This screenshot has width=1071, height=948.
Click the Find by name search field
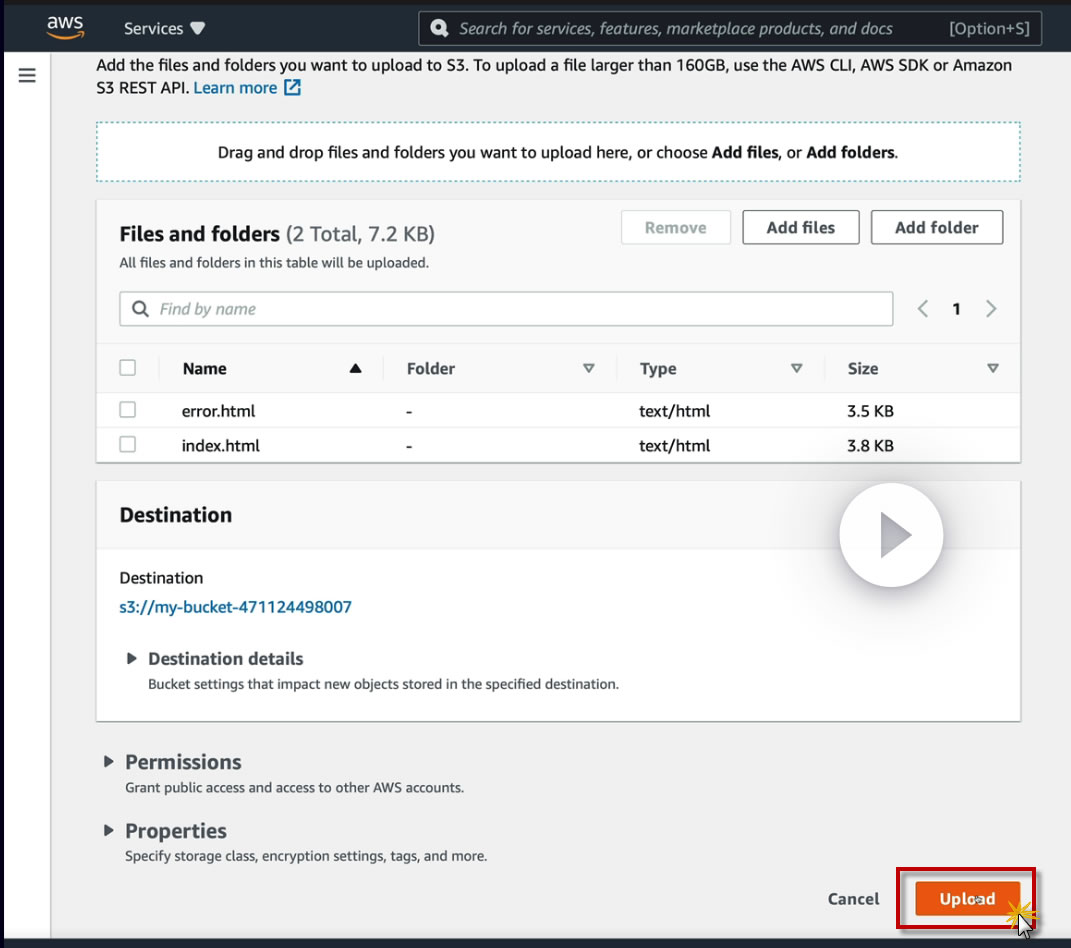pos(506,309)
